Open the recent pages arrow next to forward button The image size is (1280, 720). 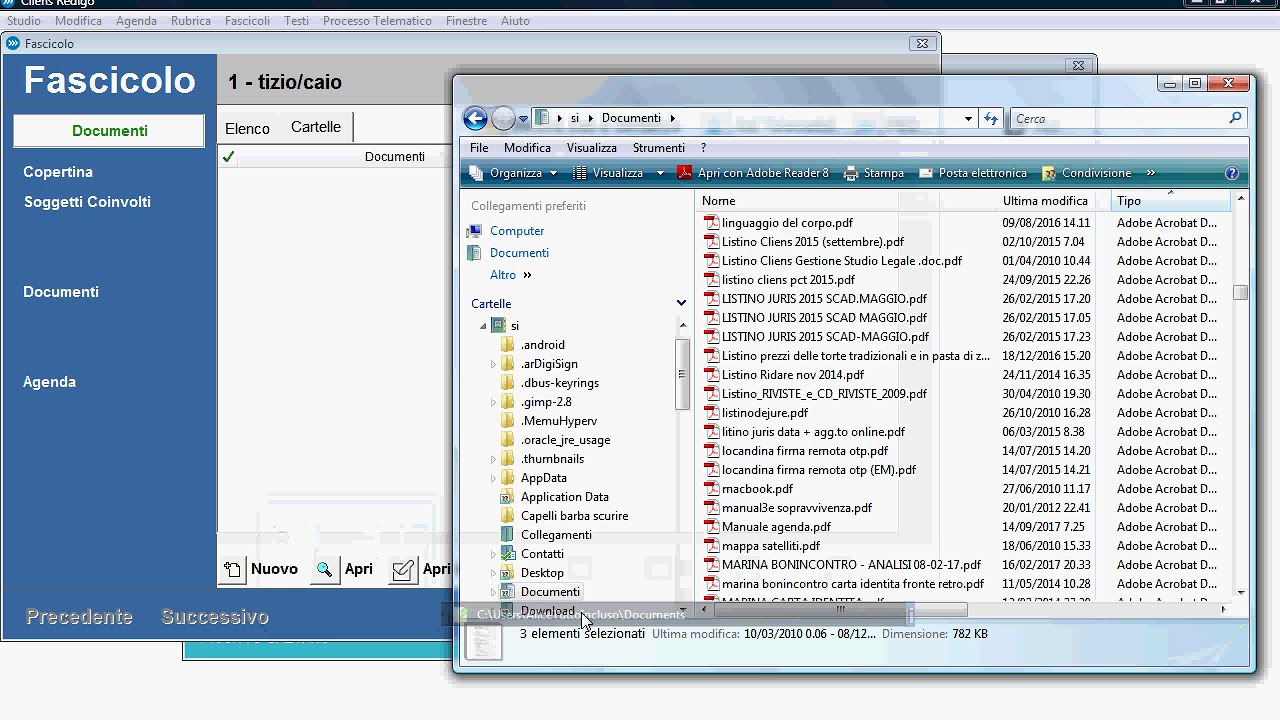[523, 119]
